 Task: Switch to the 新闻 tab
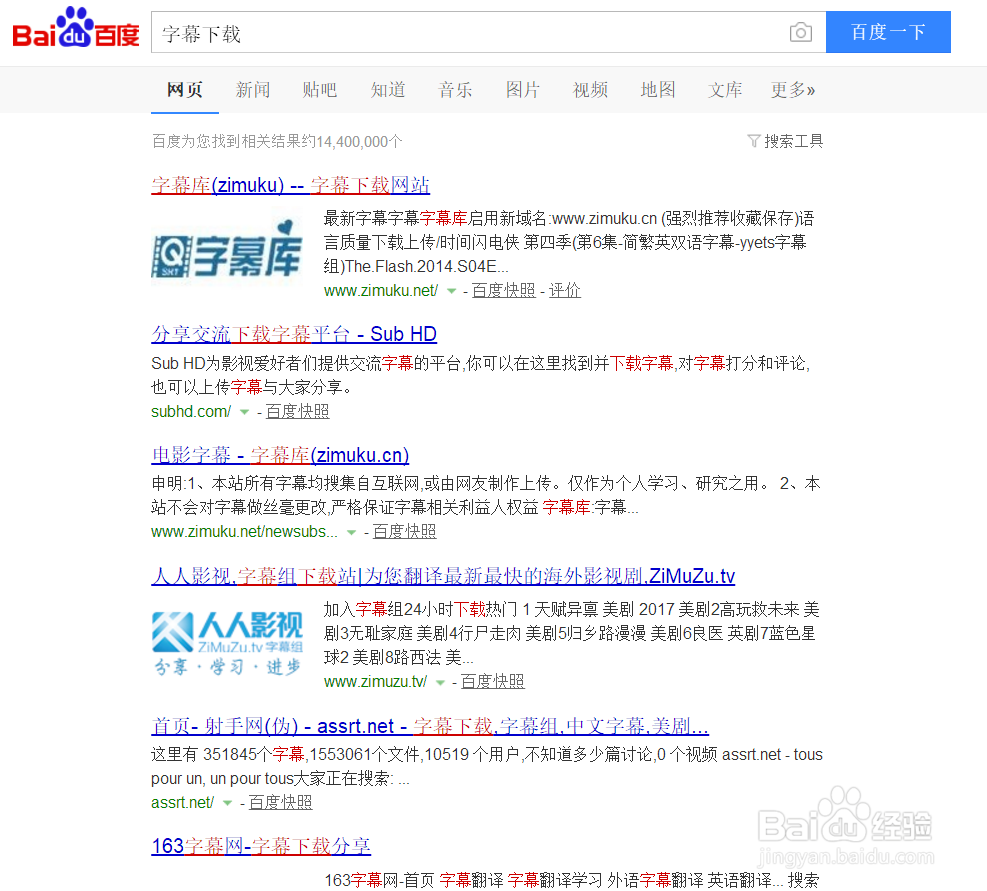click(253, 90)
